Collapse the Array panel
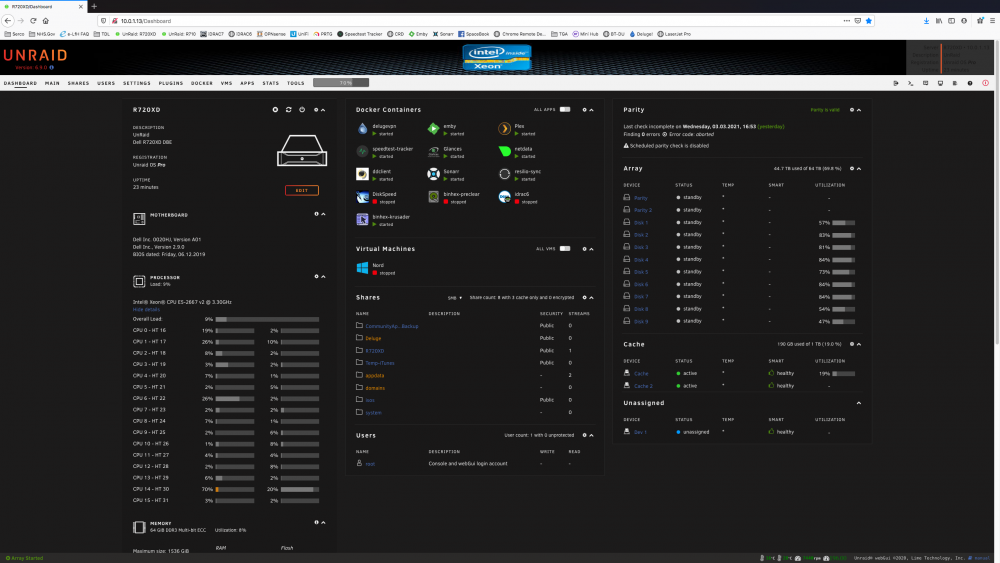The image size is (1000, 563). coord(859,168)
